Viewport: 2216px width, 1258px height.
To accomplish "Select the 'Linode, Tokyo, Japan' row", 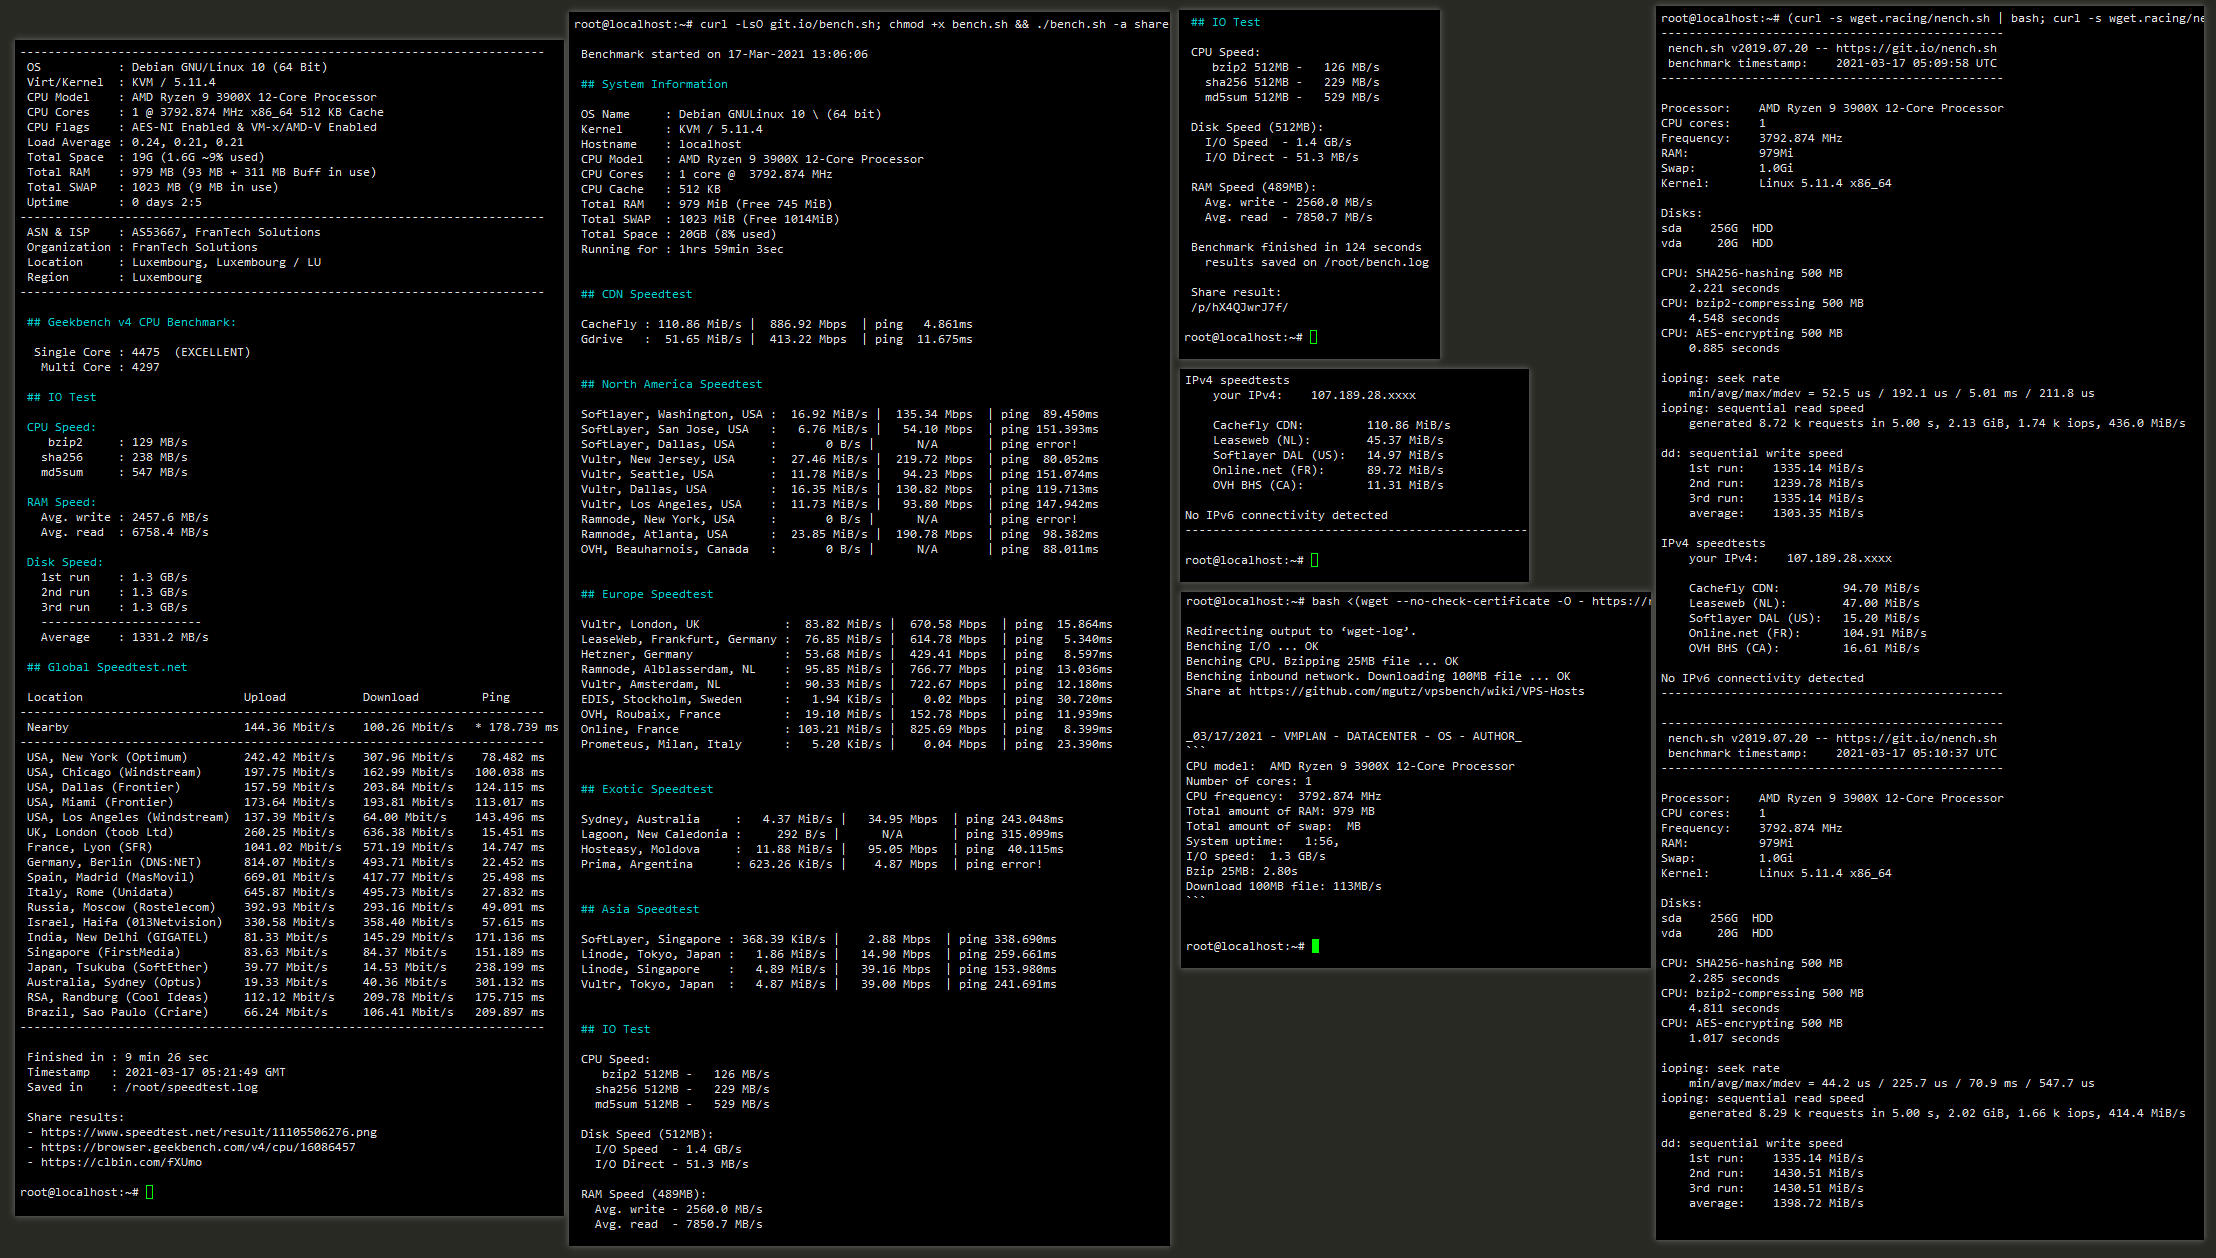I will [x=819, y=954].
